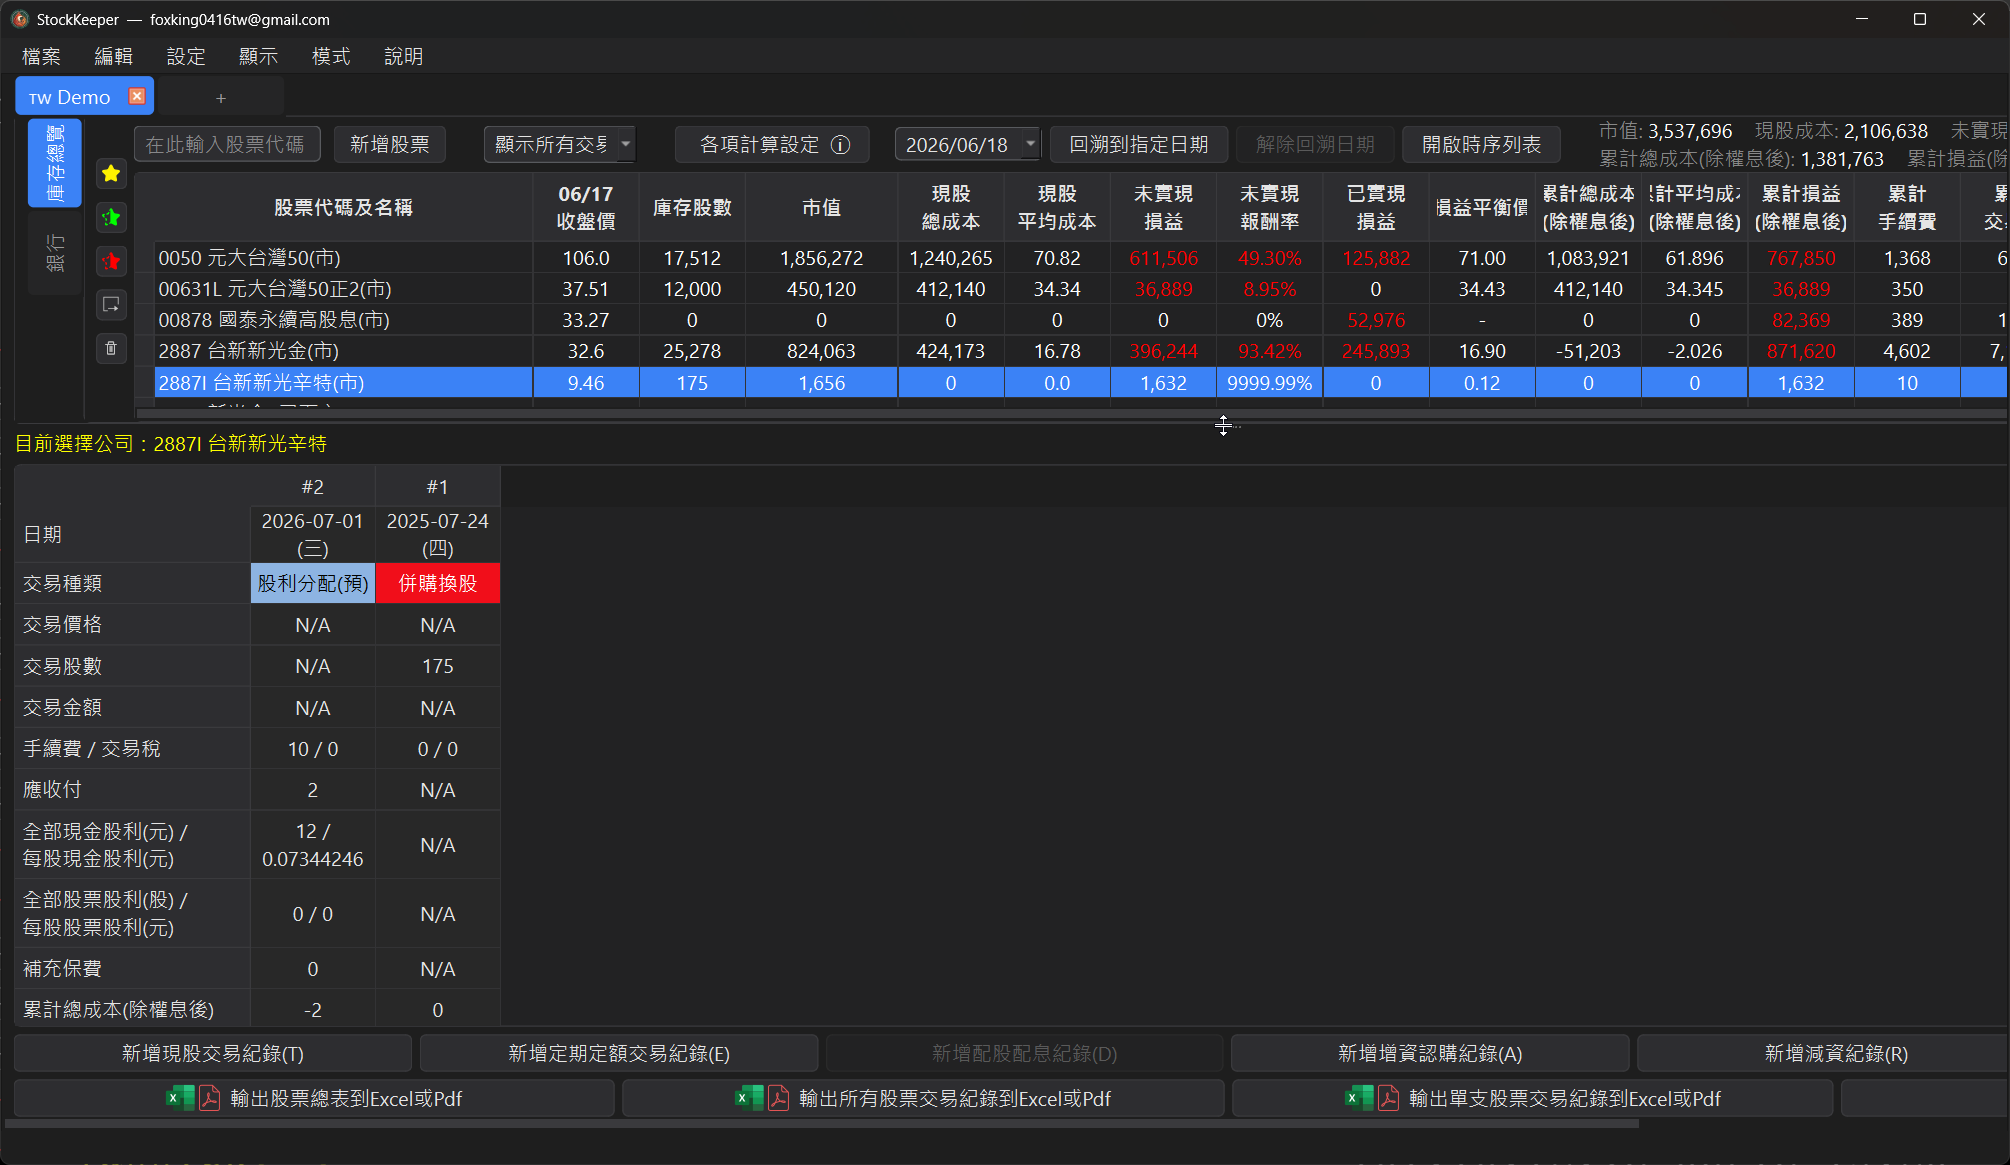Click the 2026-07-01 date cell

pos(312,535)
